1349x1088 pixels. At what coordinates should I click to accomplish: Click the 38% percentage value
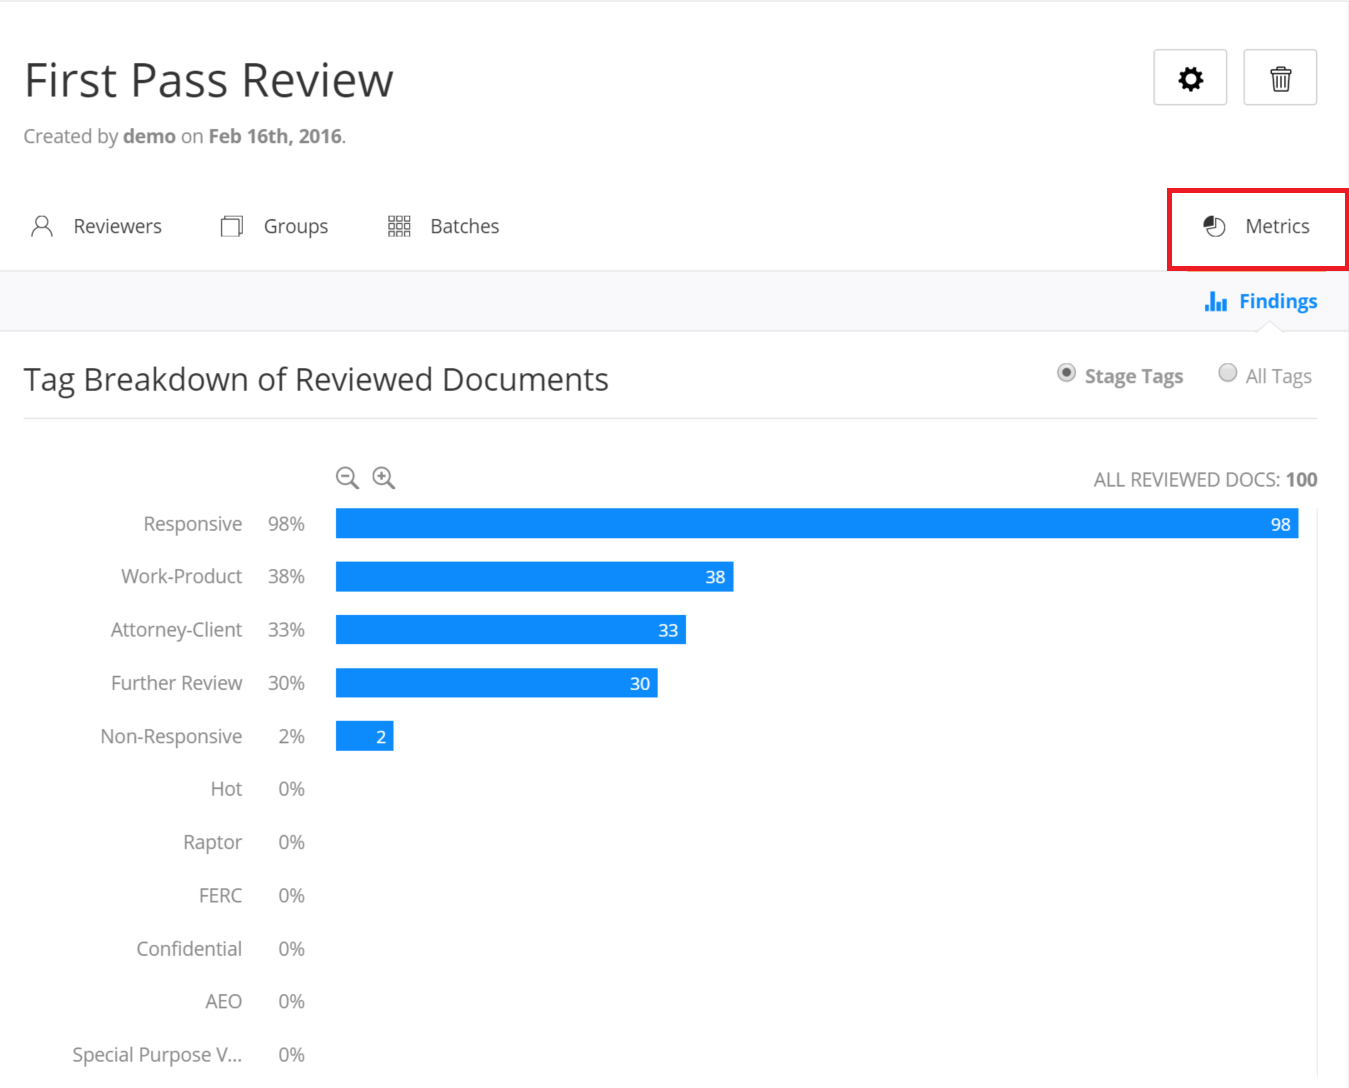coord(286,576)
